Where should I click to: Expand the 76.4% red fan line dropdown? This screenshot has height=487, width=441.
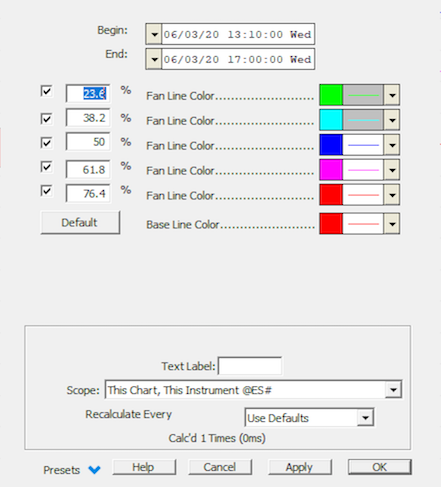tap(392, 195)
